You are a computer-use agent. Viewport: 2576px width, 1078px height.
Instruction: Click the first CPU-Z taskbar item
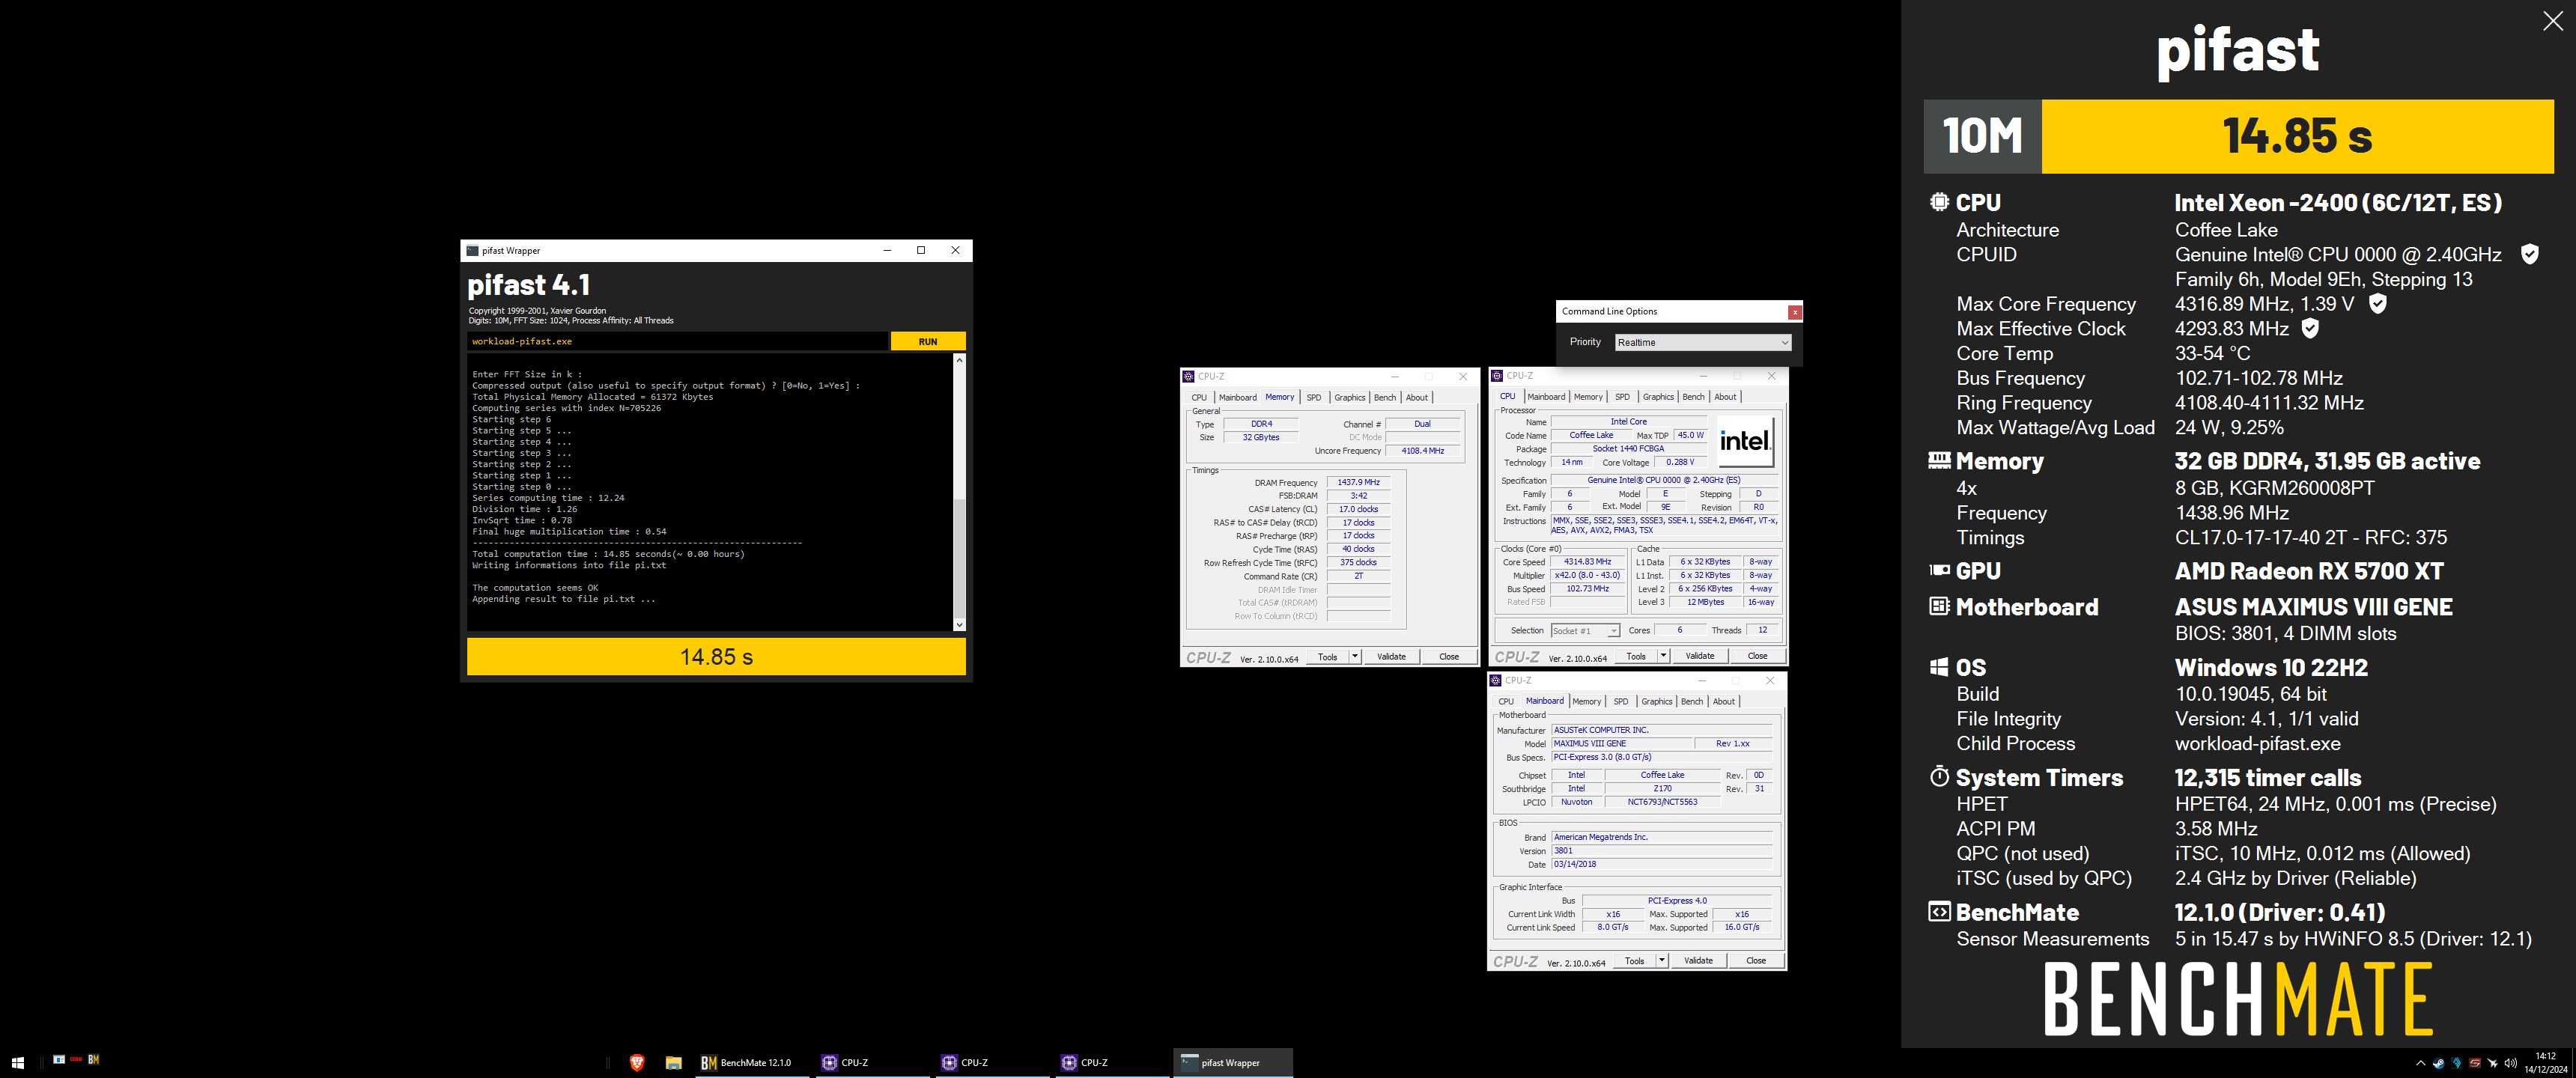[872, 1062]
